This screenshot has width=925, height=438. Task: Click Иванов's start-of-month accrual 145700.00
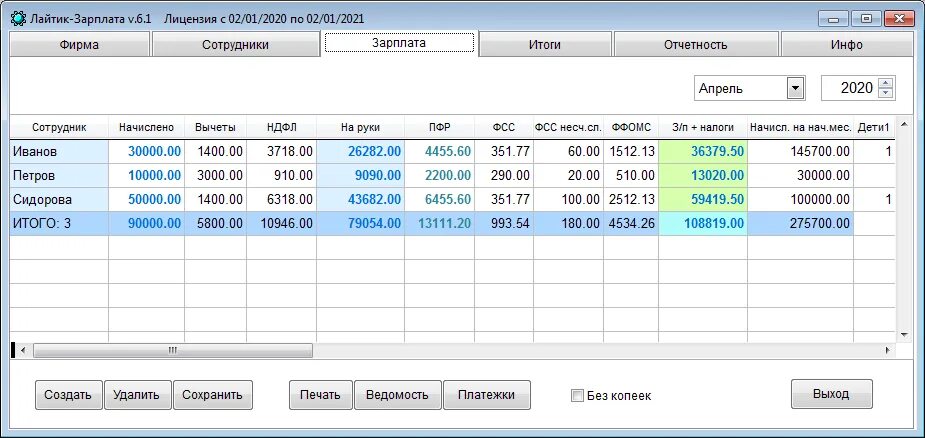[x=801, y=152]
